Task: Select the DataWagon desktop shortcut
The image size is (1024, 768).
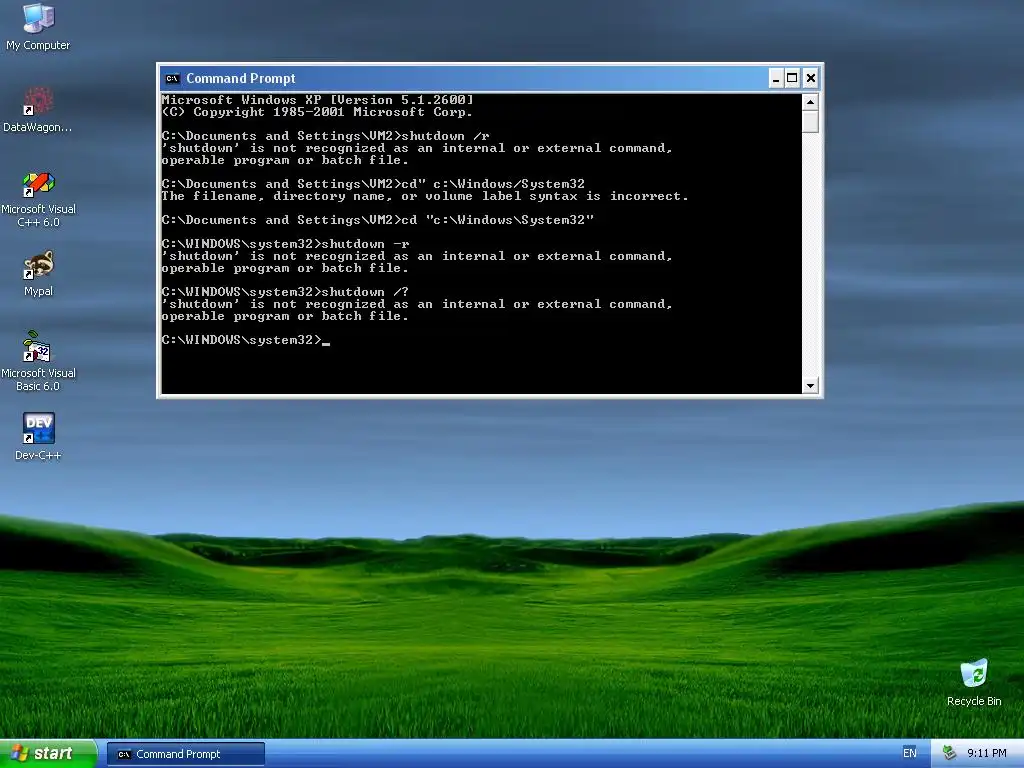Action: [38, 110]
